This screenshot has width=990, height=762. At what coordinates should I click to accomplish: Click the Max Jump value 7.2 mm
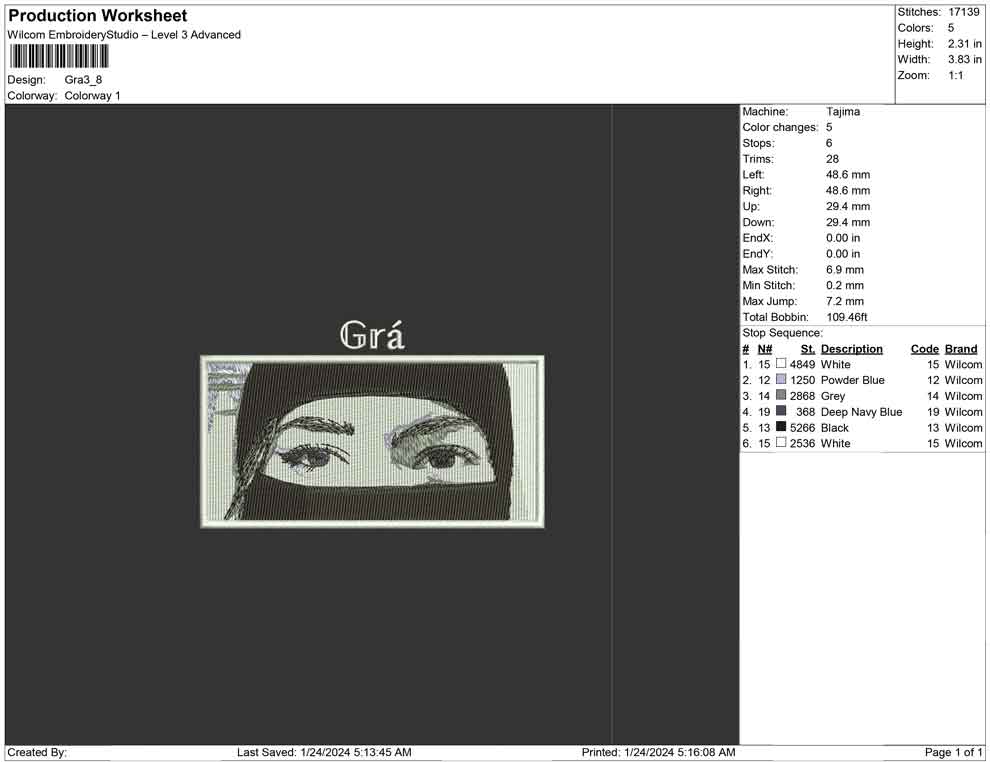pos(845,301)
